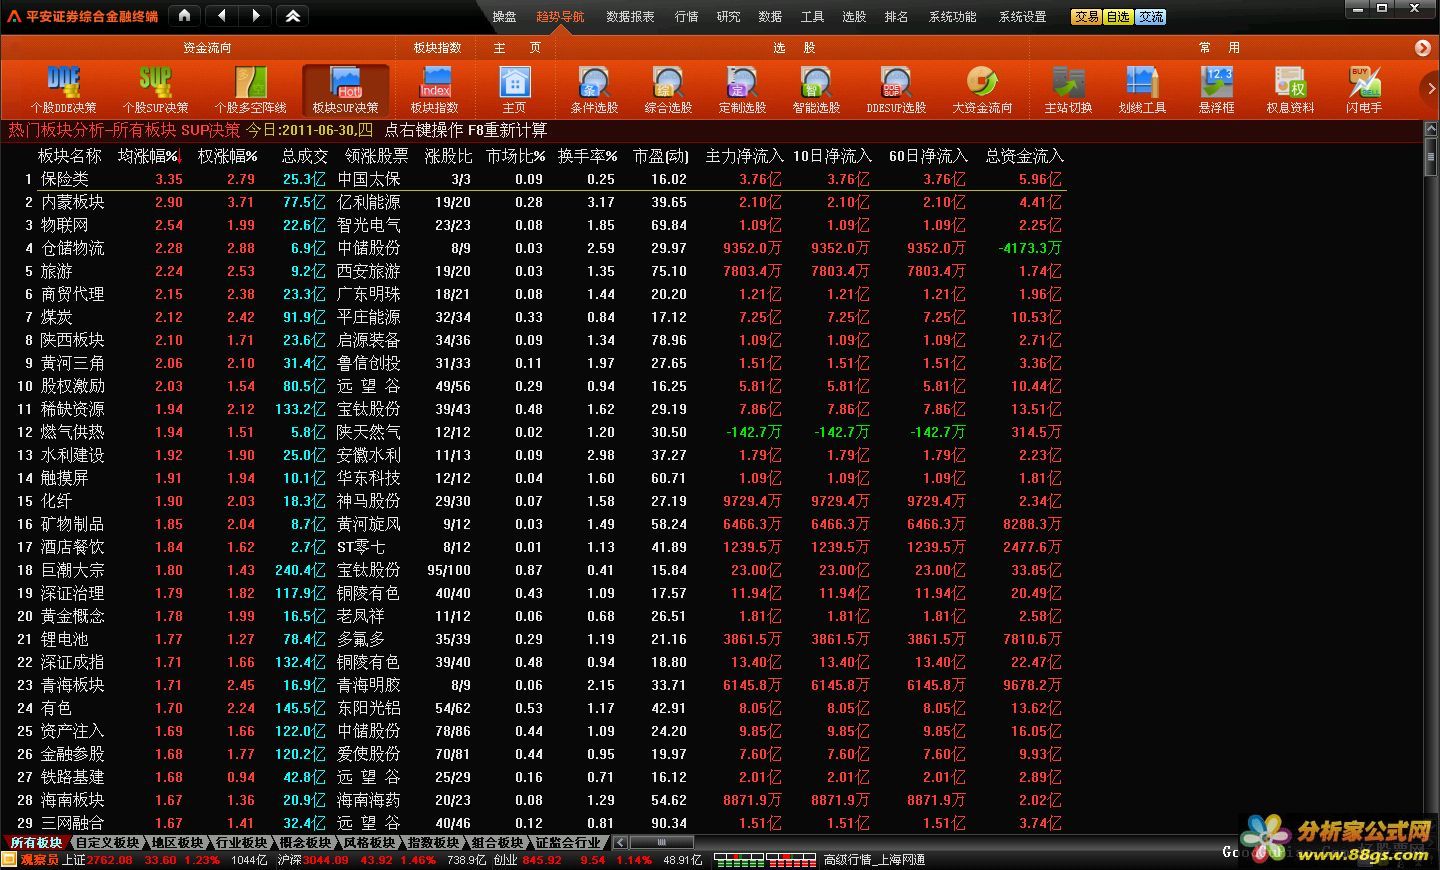Open the 系统功能 menu
Image resolution: width=1440 pixels, height=870 pixels.
point(953,17)
